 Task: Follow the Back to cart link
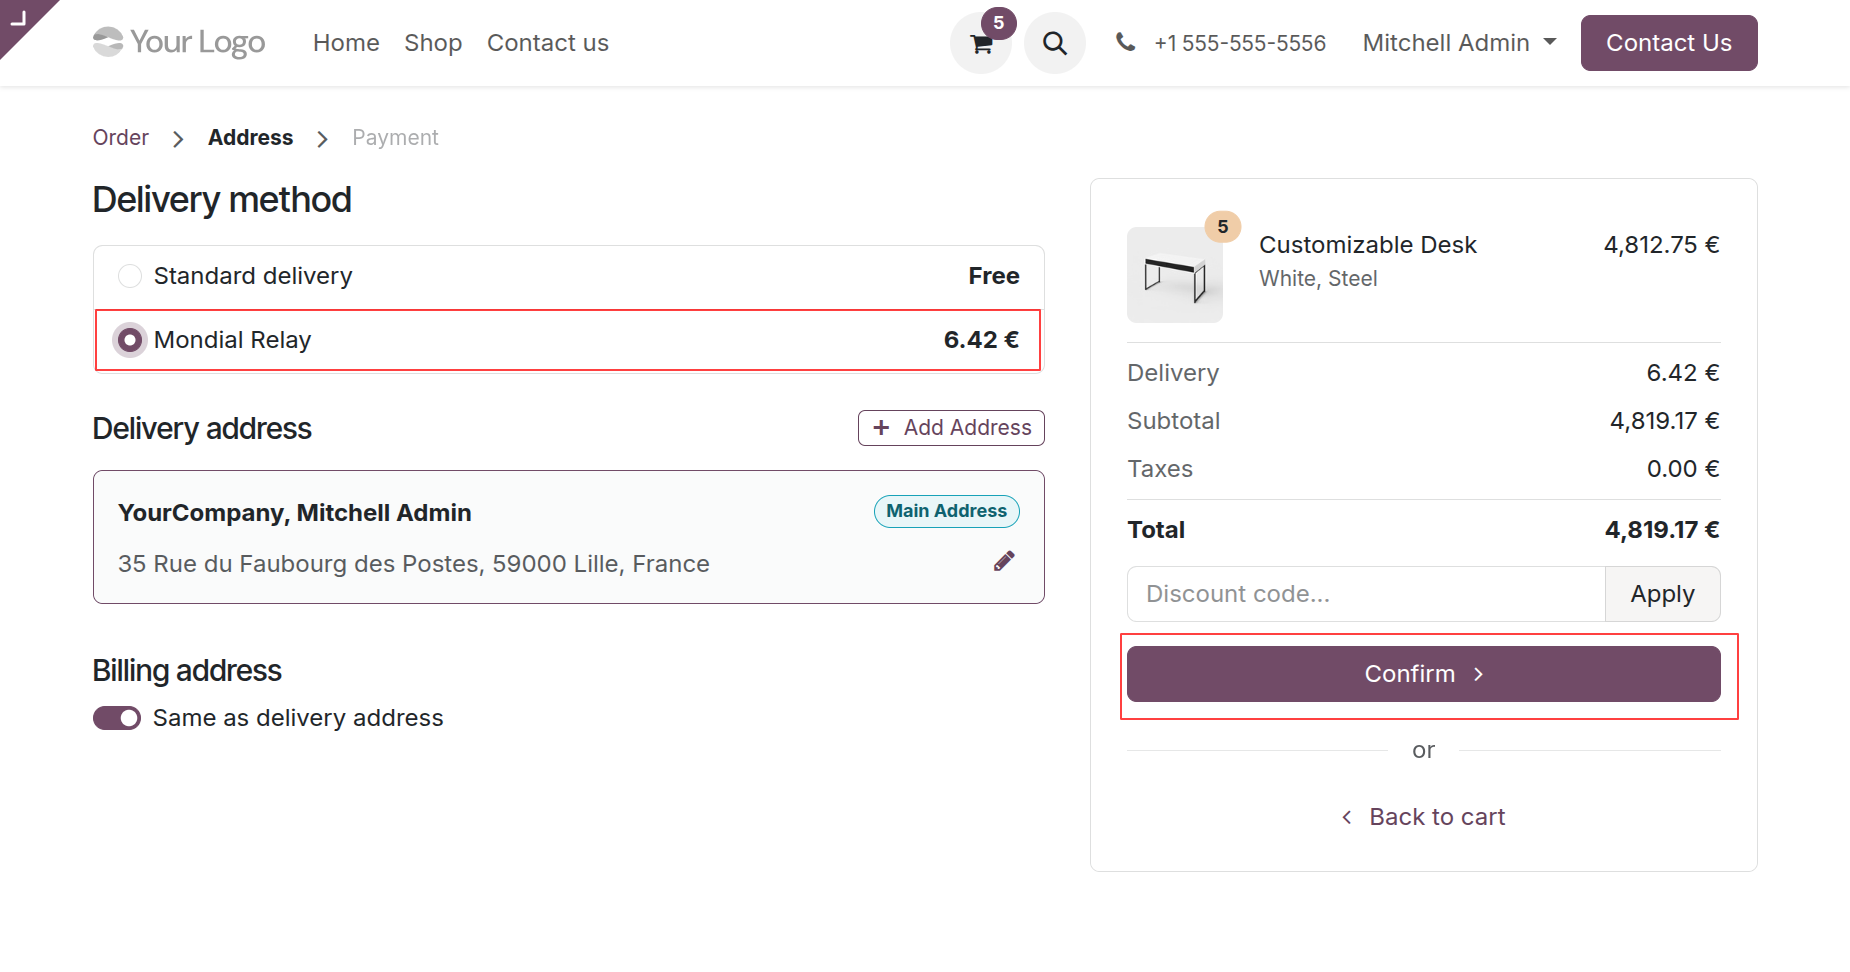(1423, 817)
